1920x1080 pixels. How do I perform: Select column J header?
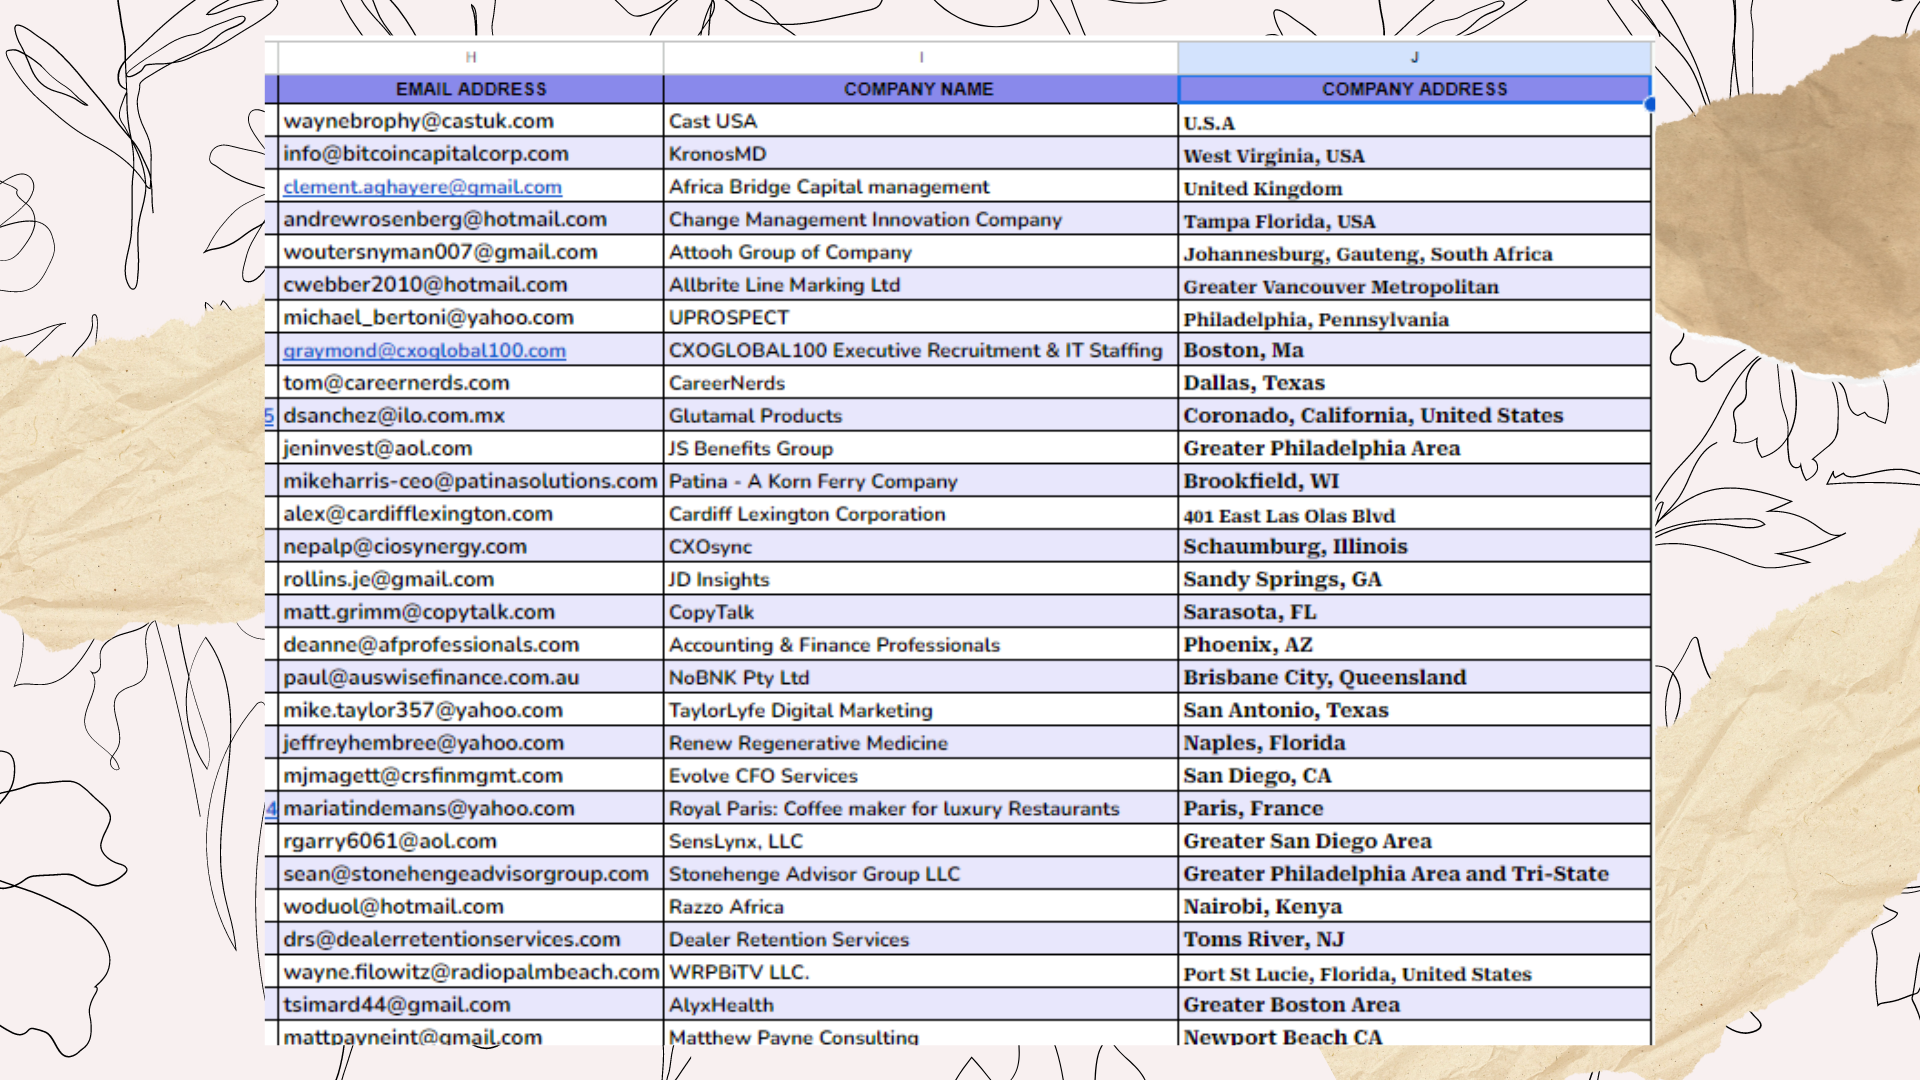coord(1414,57)
